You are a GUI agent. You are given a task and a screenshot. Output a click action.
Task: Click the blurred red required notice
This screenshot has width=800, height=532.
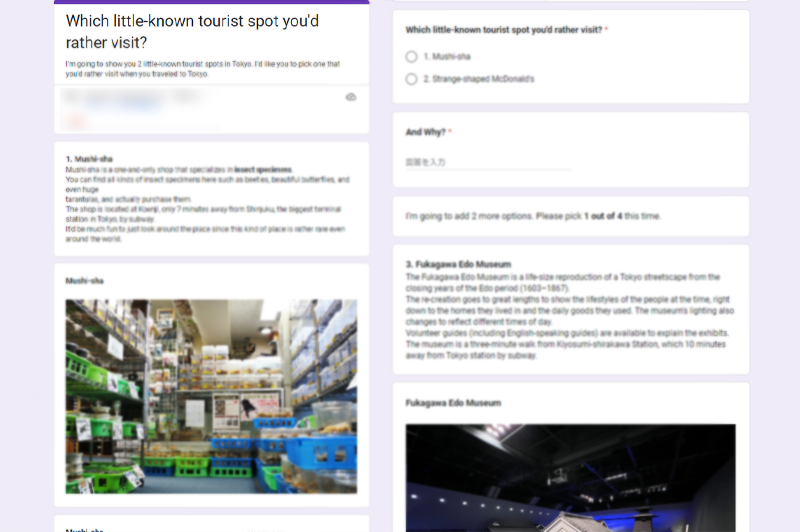[76, 122]
